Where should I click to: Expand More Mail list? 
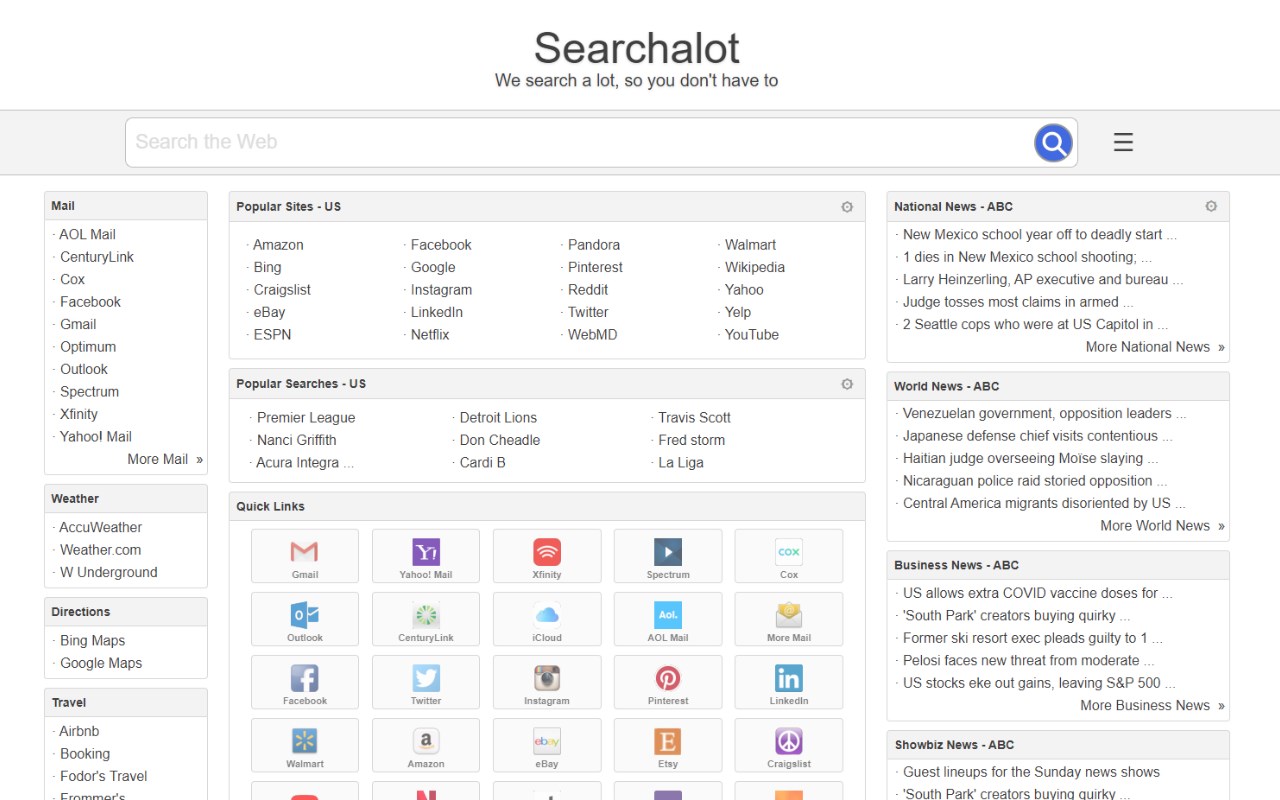point(165,459)
